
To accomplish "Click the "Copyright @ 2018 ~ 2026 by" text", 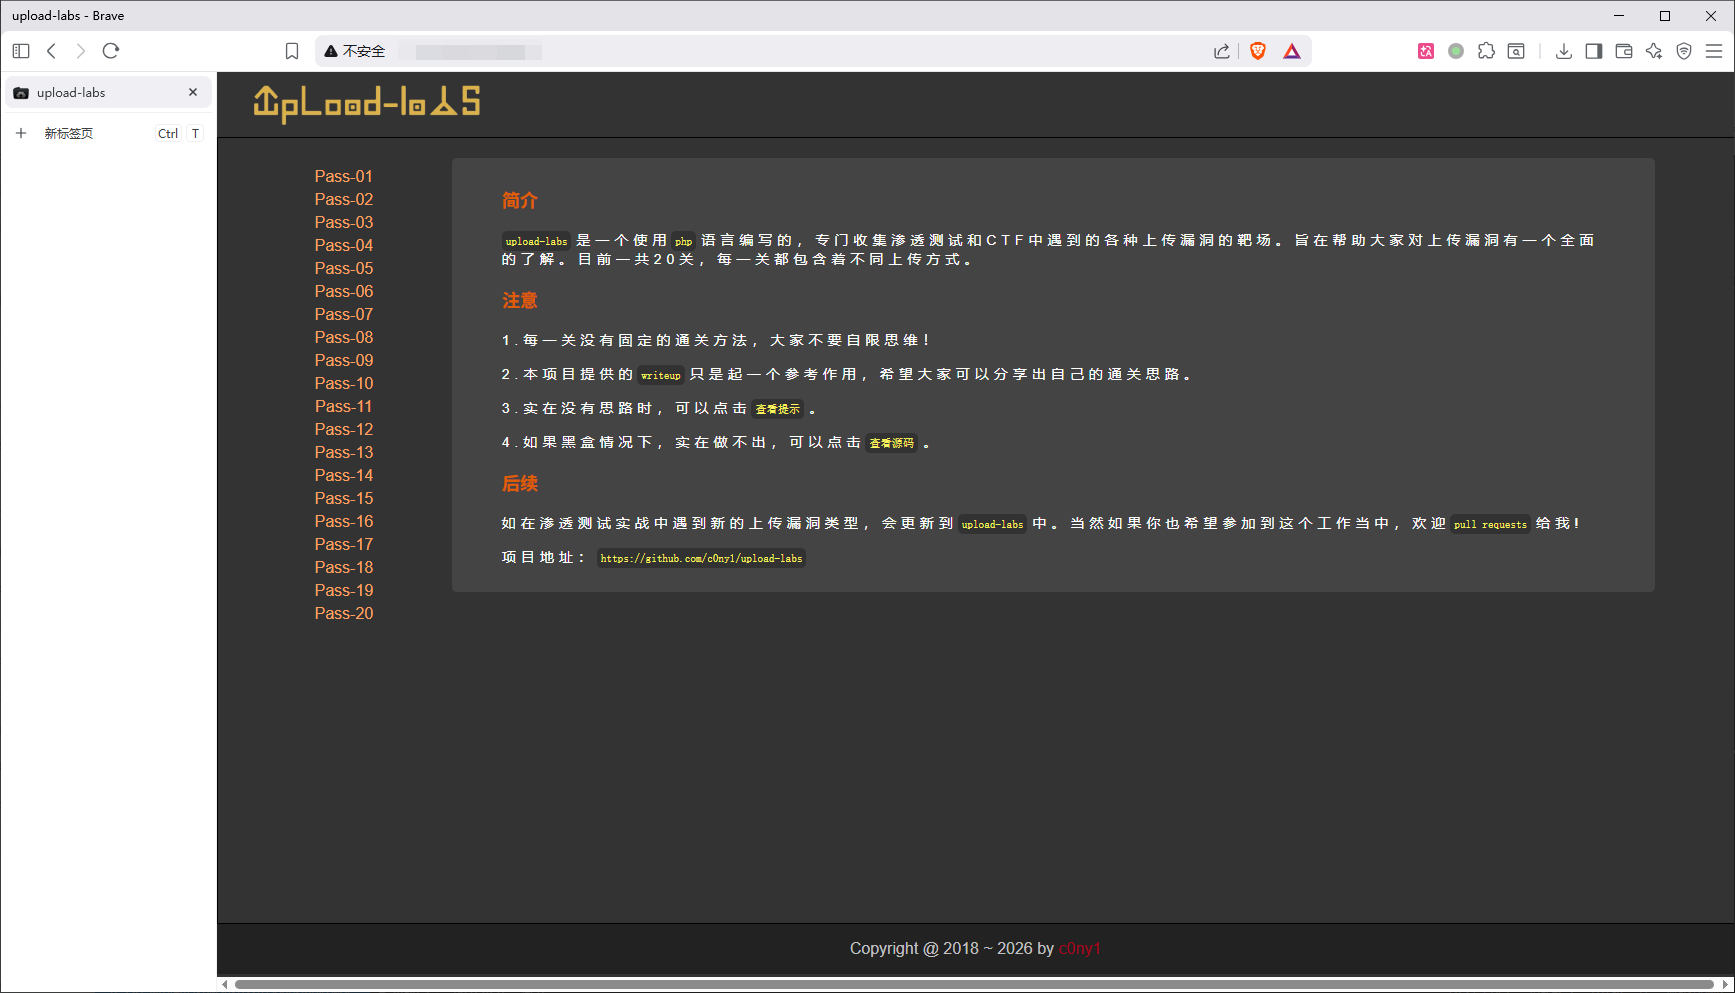I will click(952, 948).
